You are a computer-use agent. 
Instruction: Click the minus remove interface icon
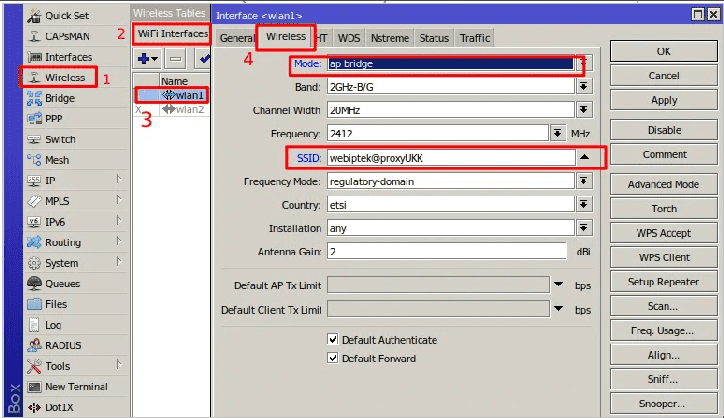click(x=175, y=59)
